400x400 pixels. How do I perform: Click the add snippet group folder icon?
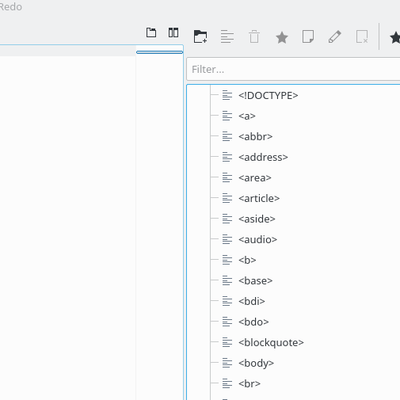click(200, 36)
